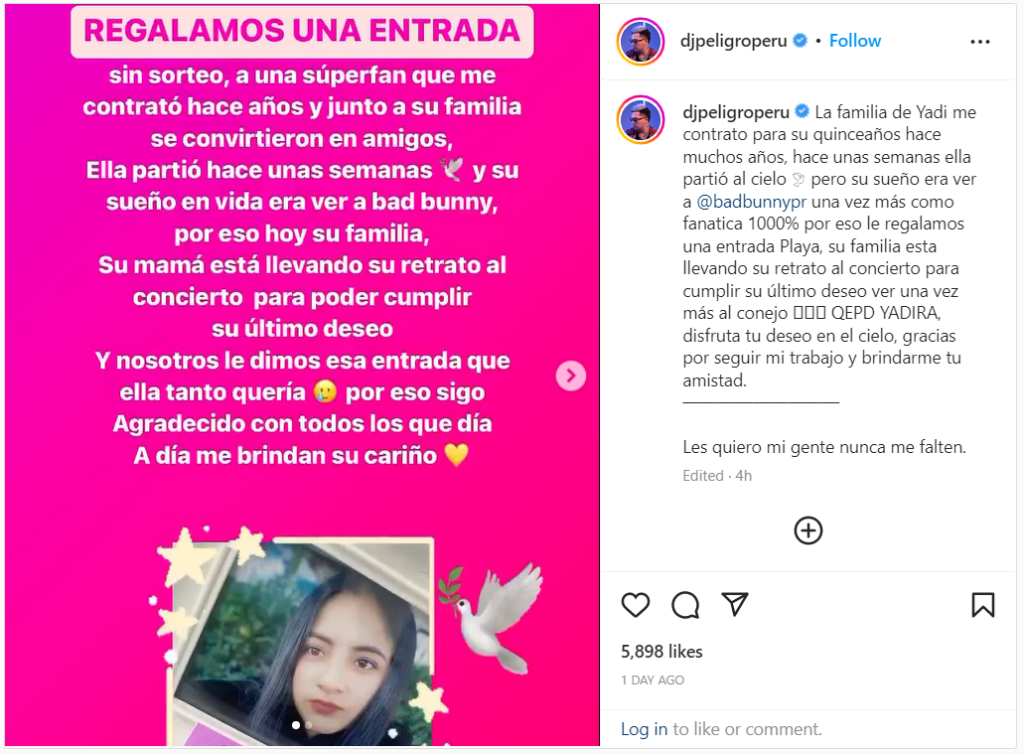Click the REGALAMOS UNA ENTRADA banner
The width and height of the screenshot is (1024, 755).
302,31
